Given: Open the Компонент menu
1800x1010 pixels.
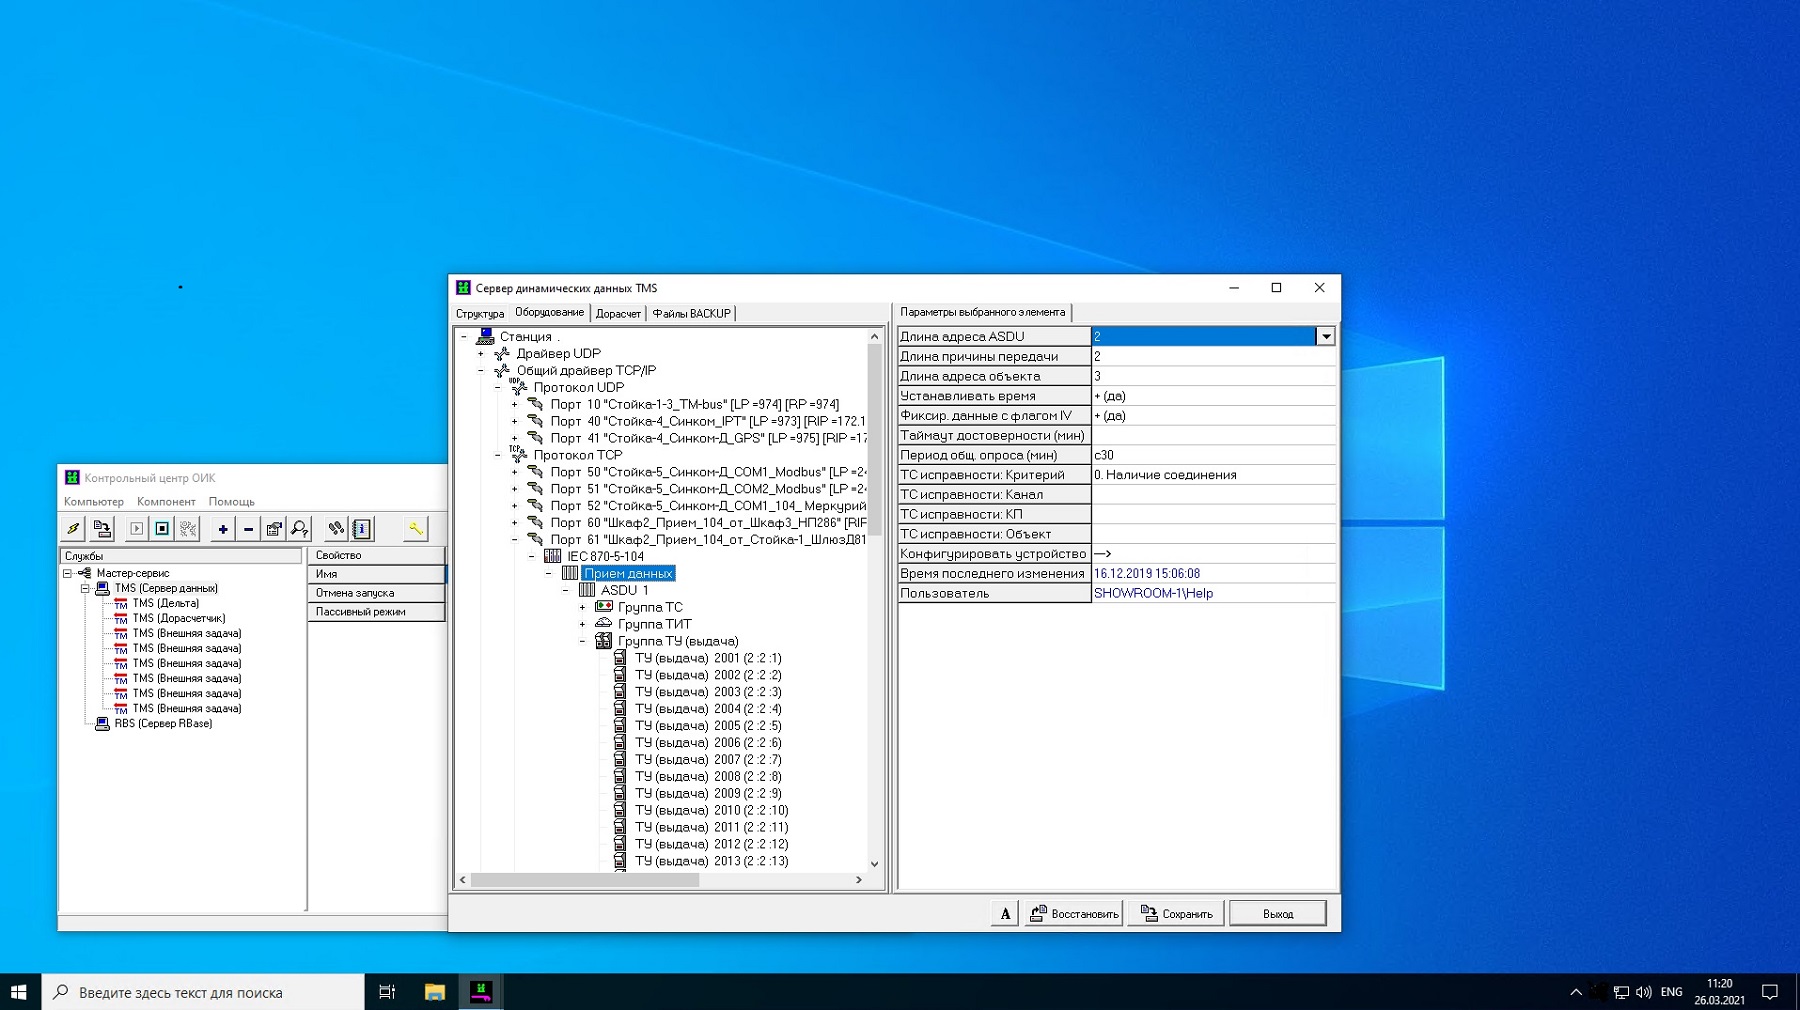Looking at the screenshot, I should (166, 502).
